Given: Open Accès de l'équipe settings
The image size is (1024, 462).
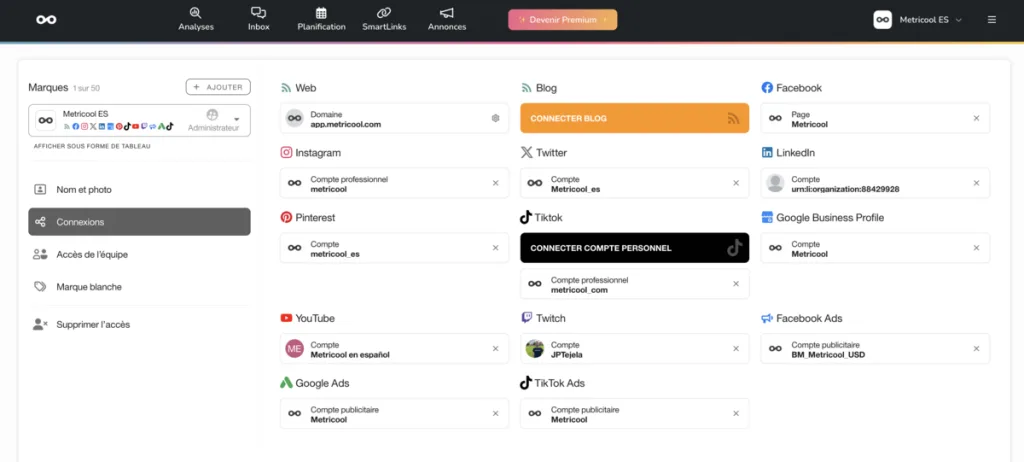Looking at the screenshot, I should [139, 254].
